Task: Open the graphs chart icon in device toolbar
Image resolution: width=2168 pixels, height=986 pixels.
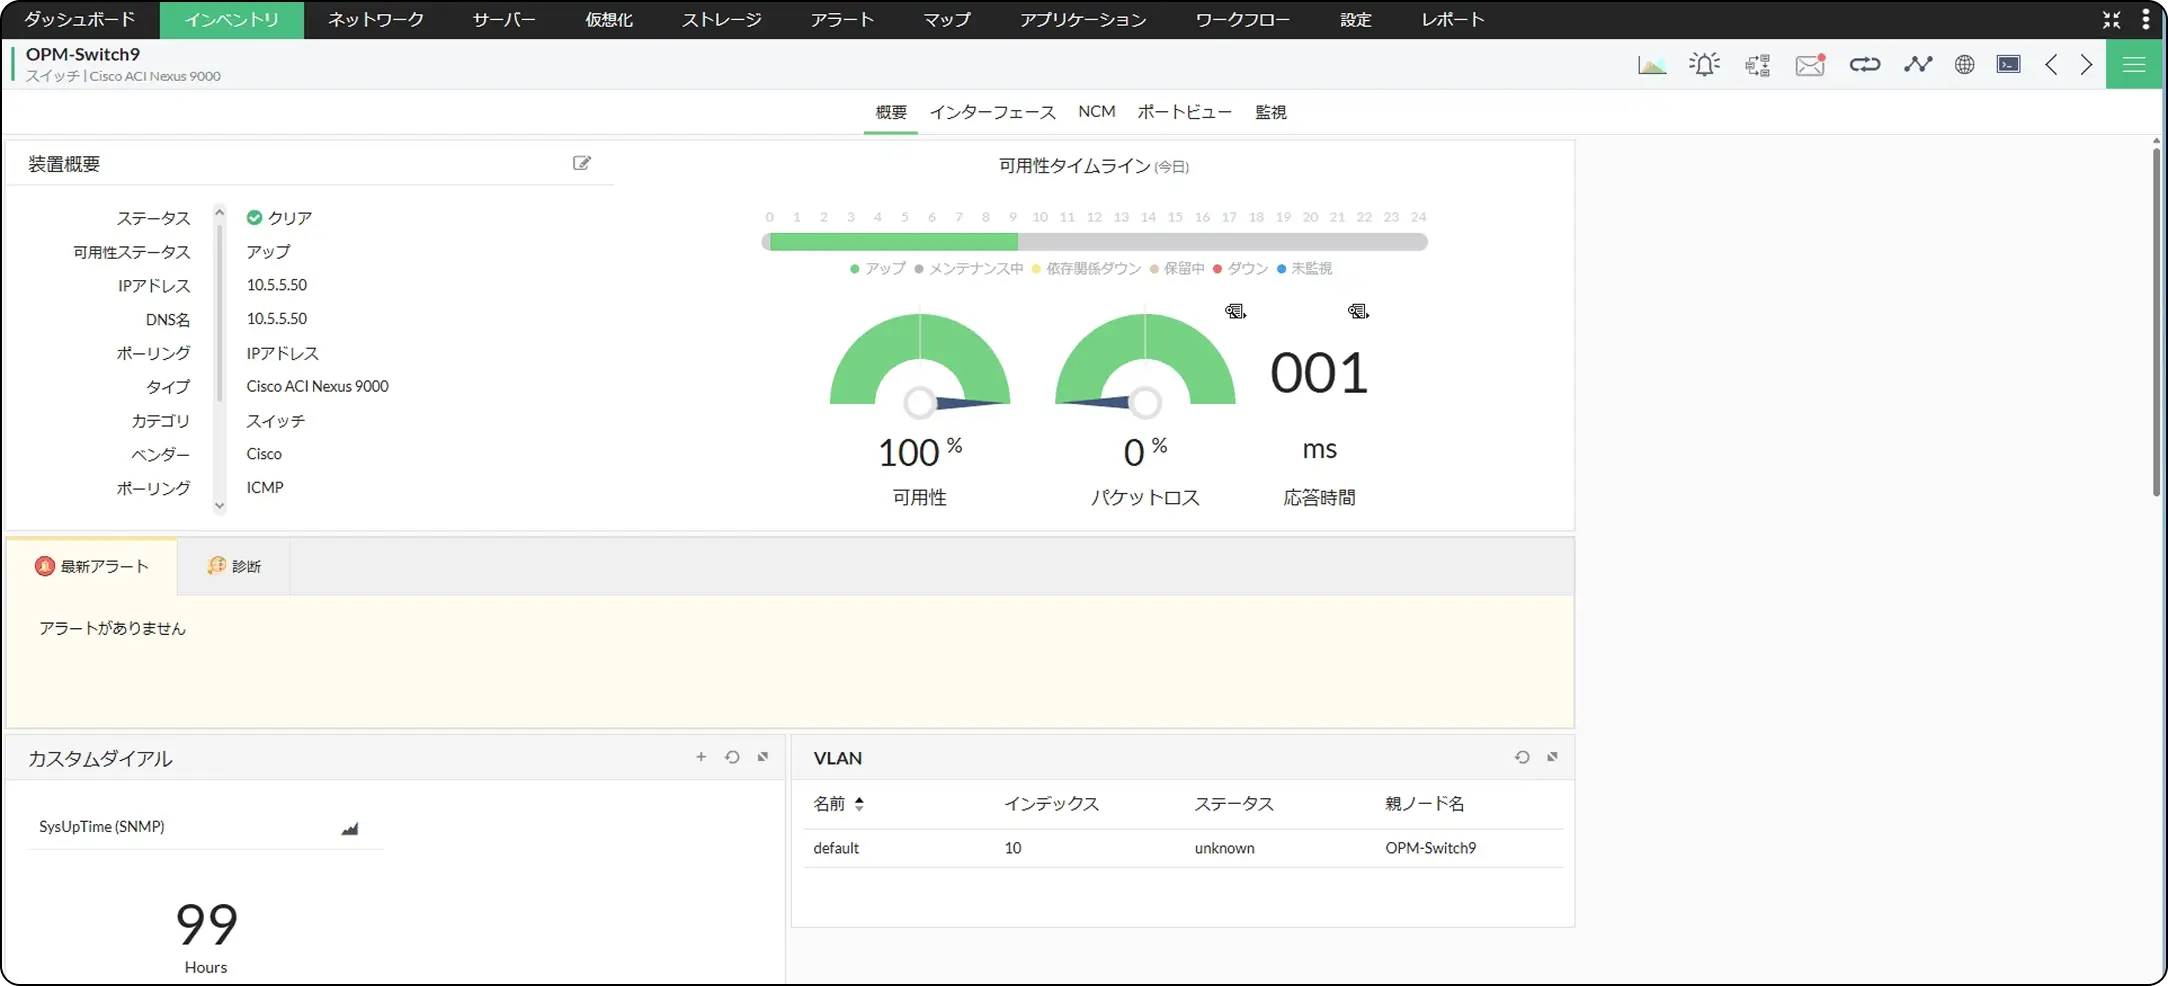Action: pyautogui.click(x=1652, y=65)
